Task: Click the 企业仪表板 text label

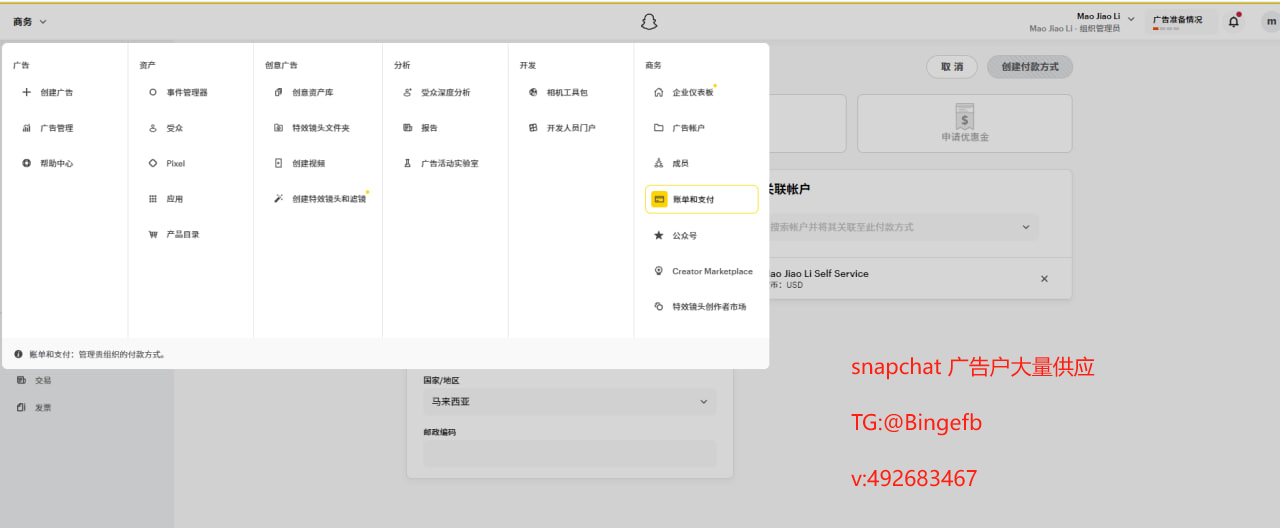Action: [693, 92]
